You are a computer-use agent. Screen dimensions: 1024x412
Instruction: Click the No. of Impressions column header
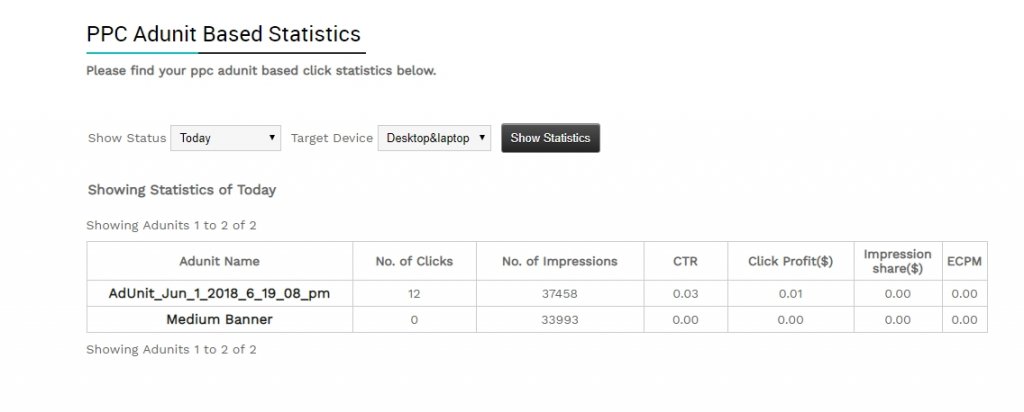point(560,261)
